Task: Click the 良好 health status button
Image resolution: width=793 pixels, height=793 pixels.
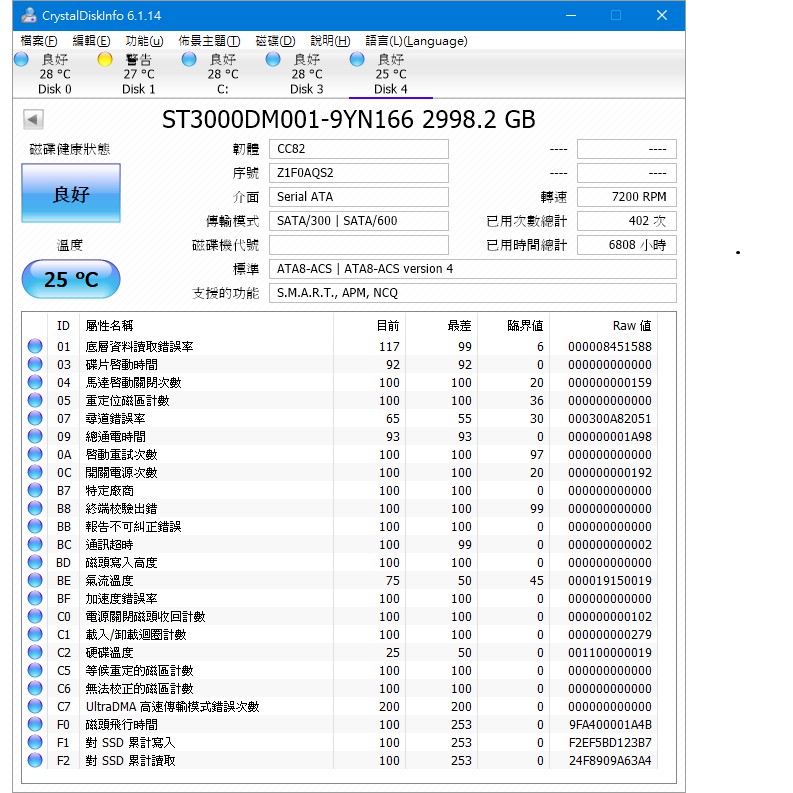Action: tap(71, 193)
